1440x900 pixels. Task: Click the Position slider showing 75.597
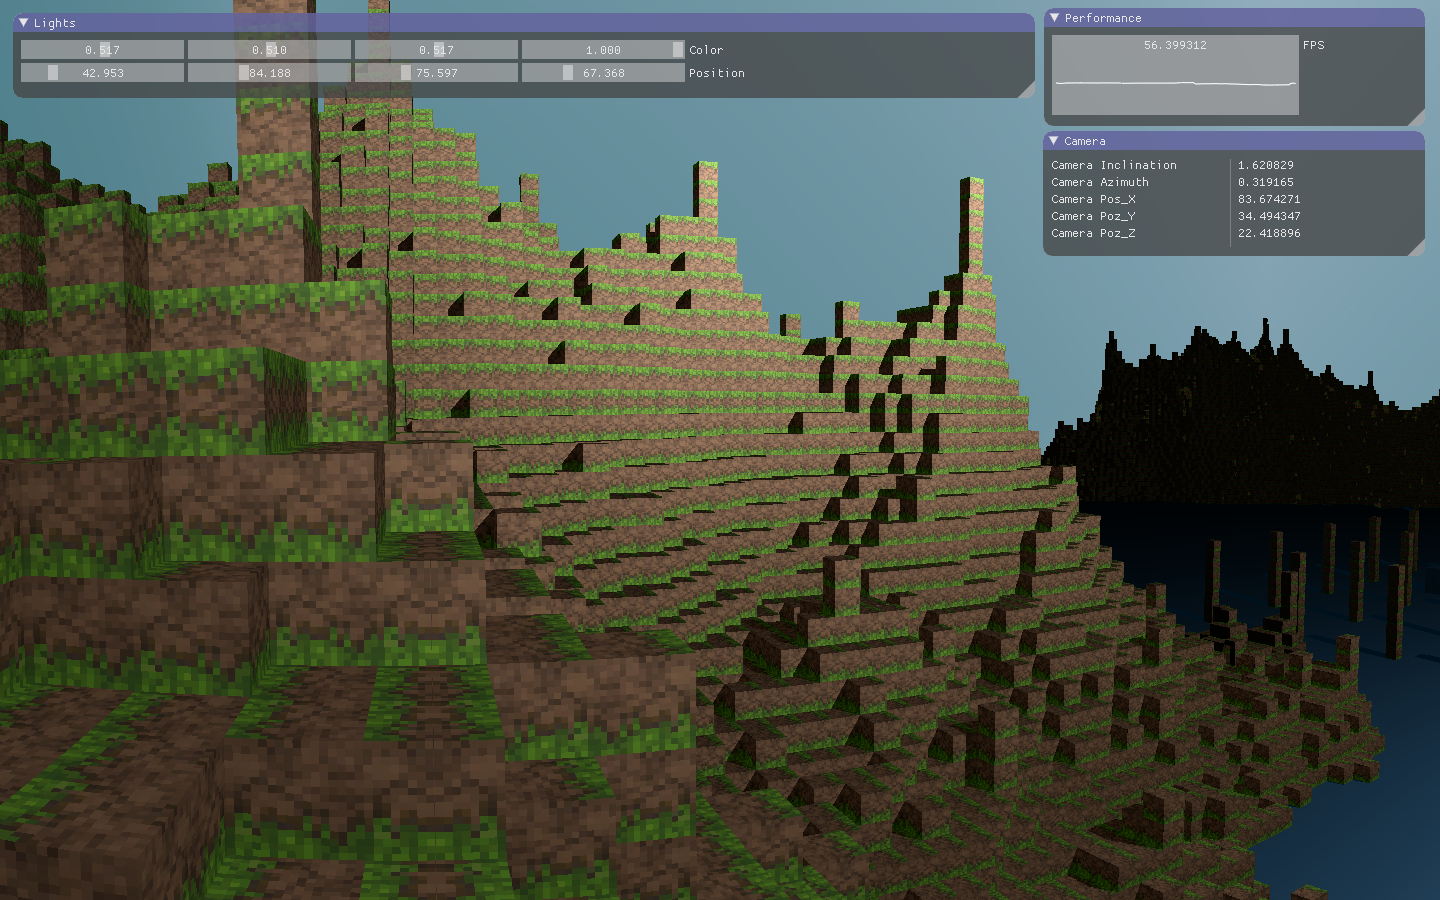tap(436, 73)
